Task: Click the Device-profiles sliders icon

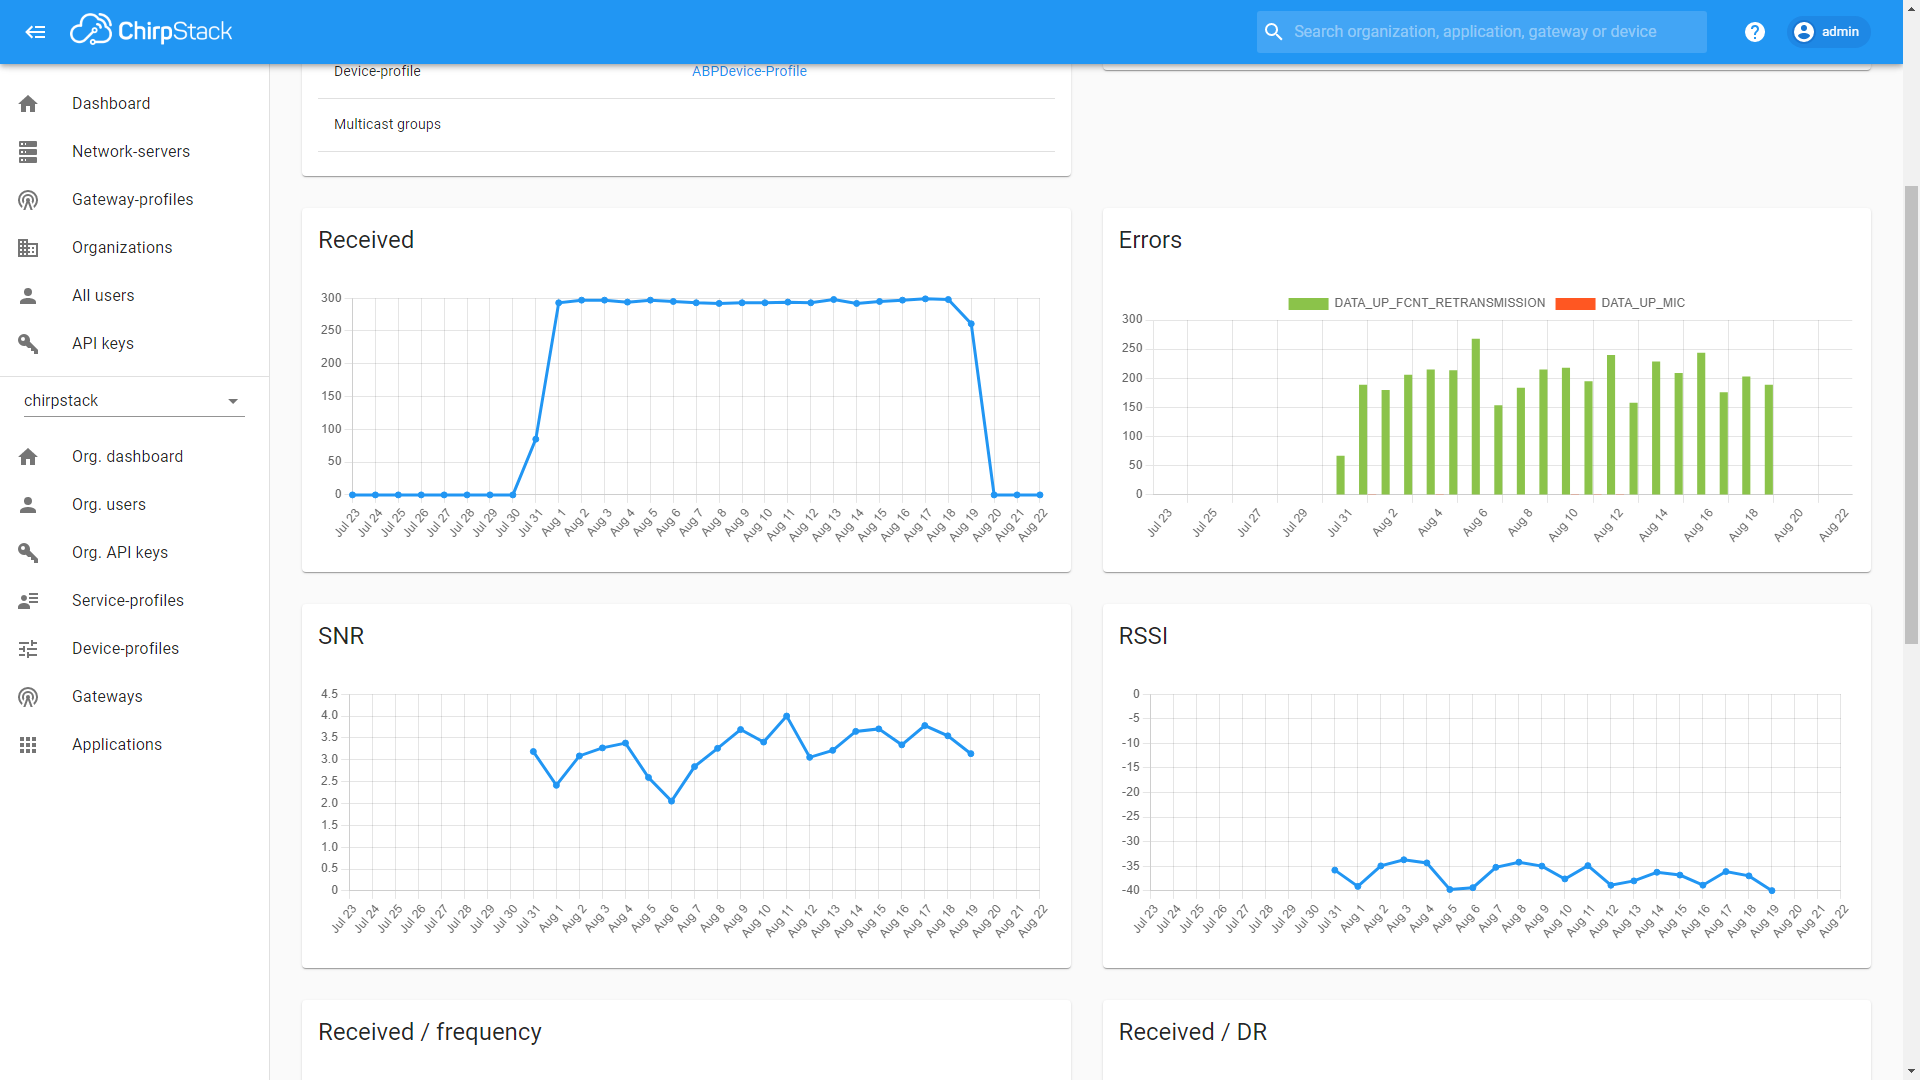Action: (x=28, y=649)
